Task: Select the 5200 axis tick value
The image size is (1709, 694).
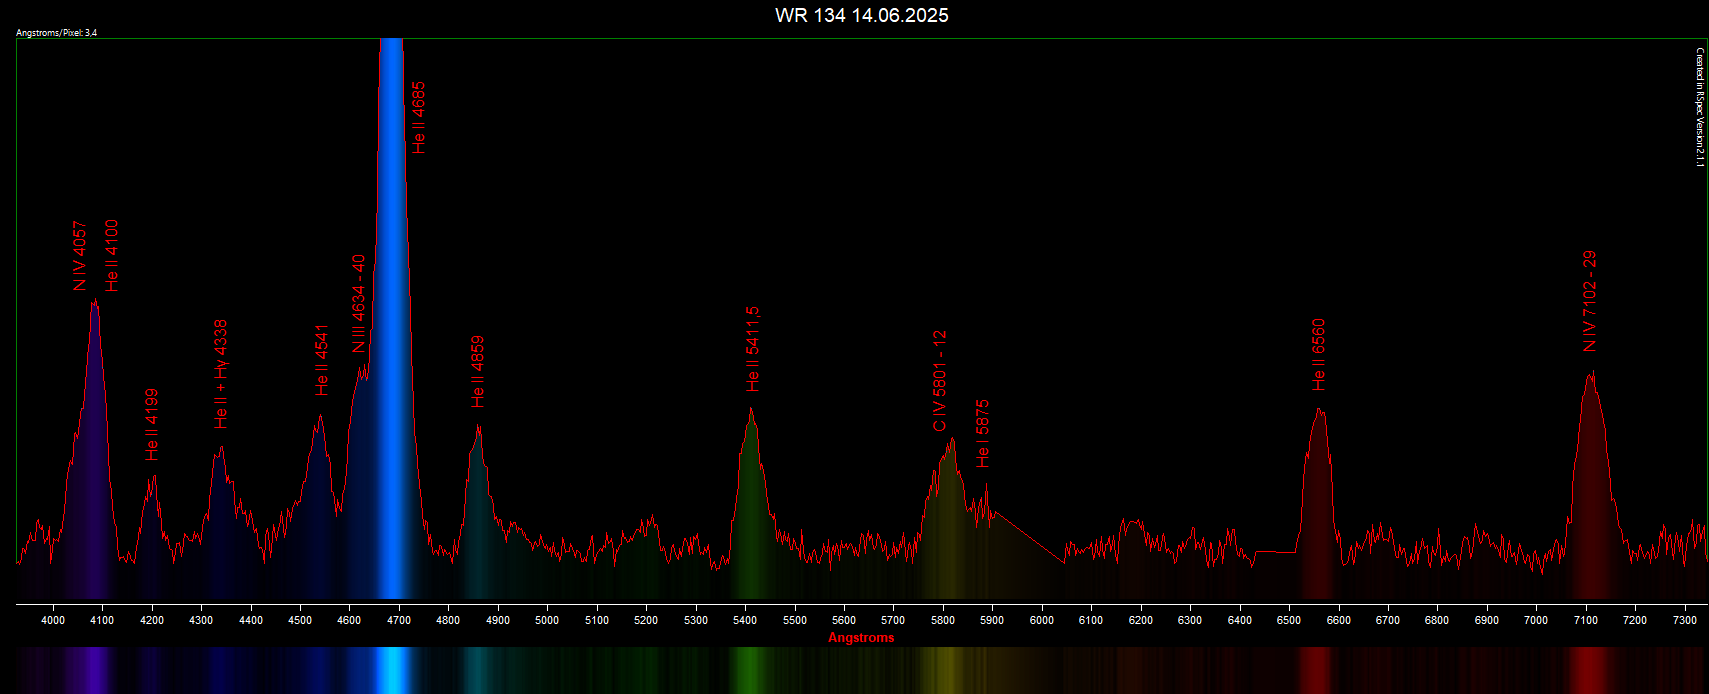Action: point(646,620)
